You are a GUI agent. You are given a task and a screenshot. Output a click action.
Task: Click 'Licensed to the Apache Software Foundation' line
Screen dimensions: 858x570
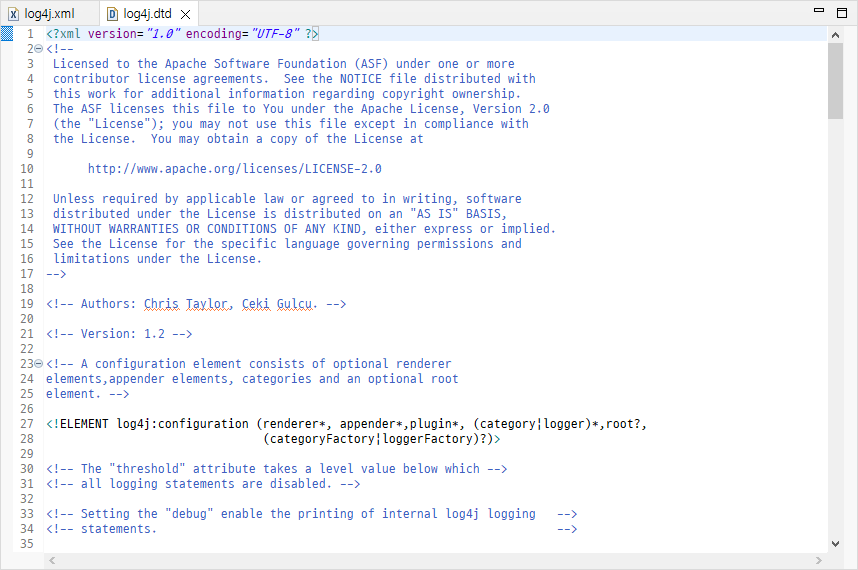point(283,64)
